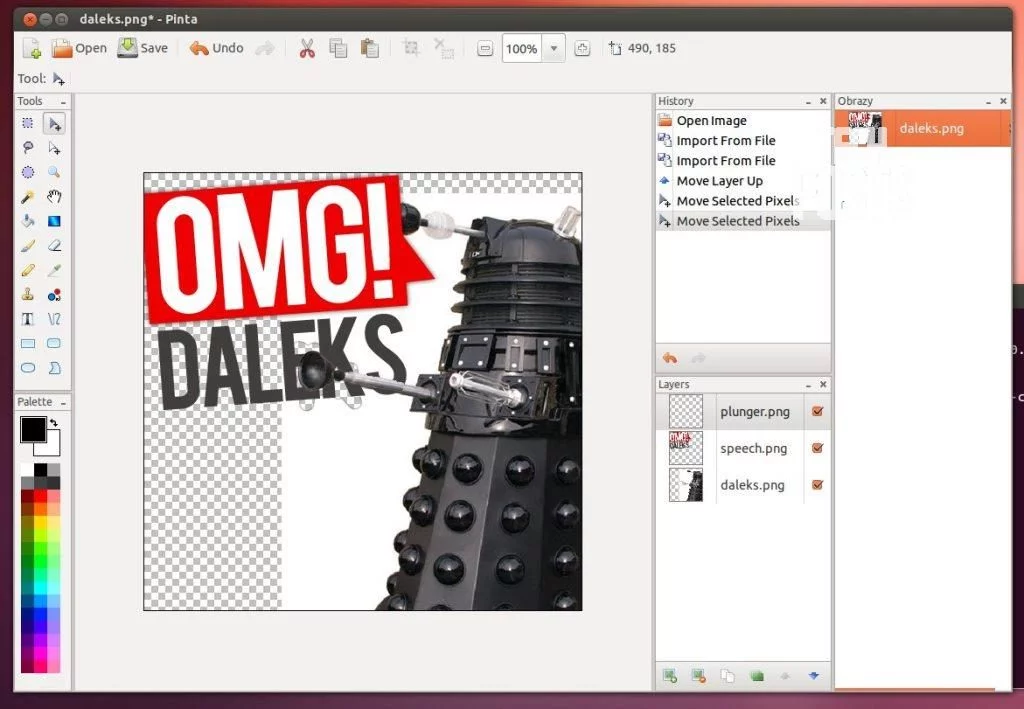1024x709 pixels.
Task: Click the Paste clipboard icon
Action: click(370, 48)
